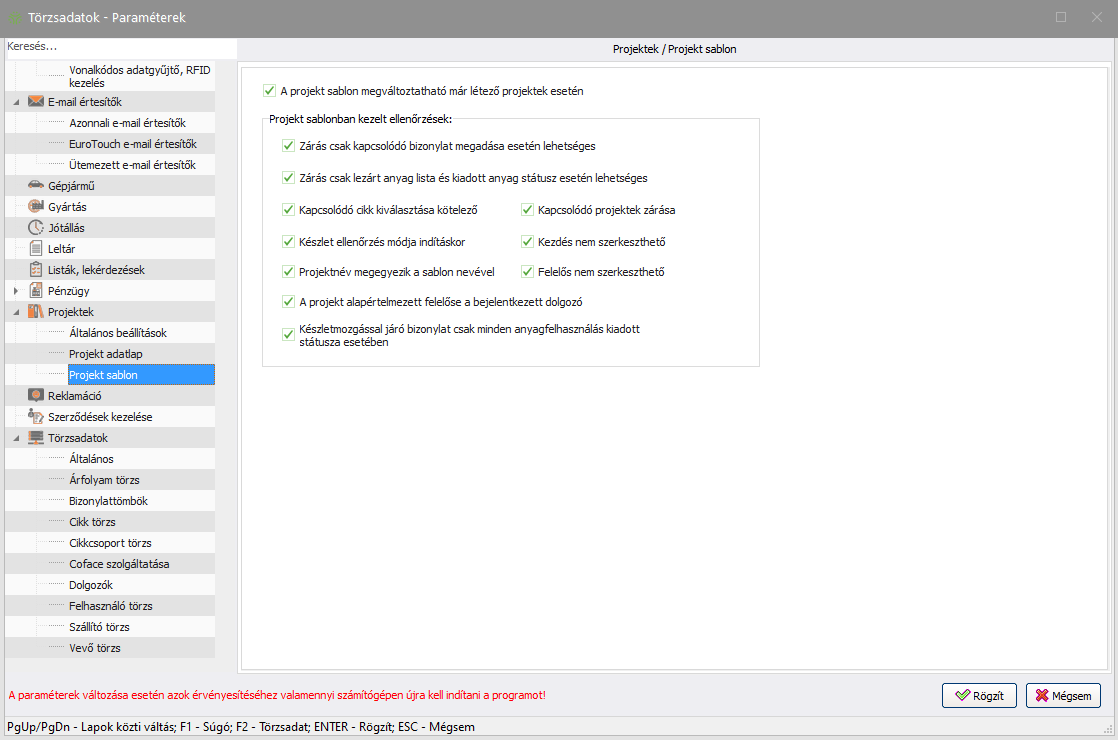
Task: Click the Leltár document icon
Action: tap(36, 248)
